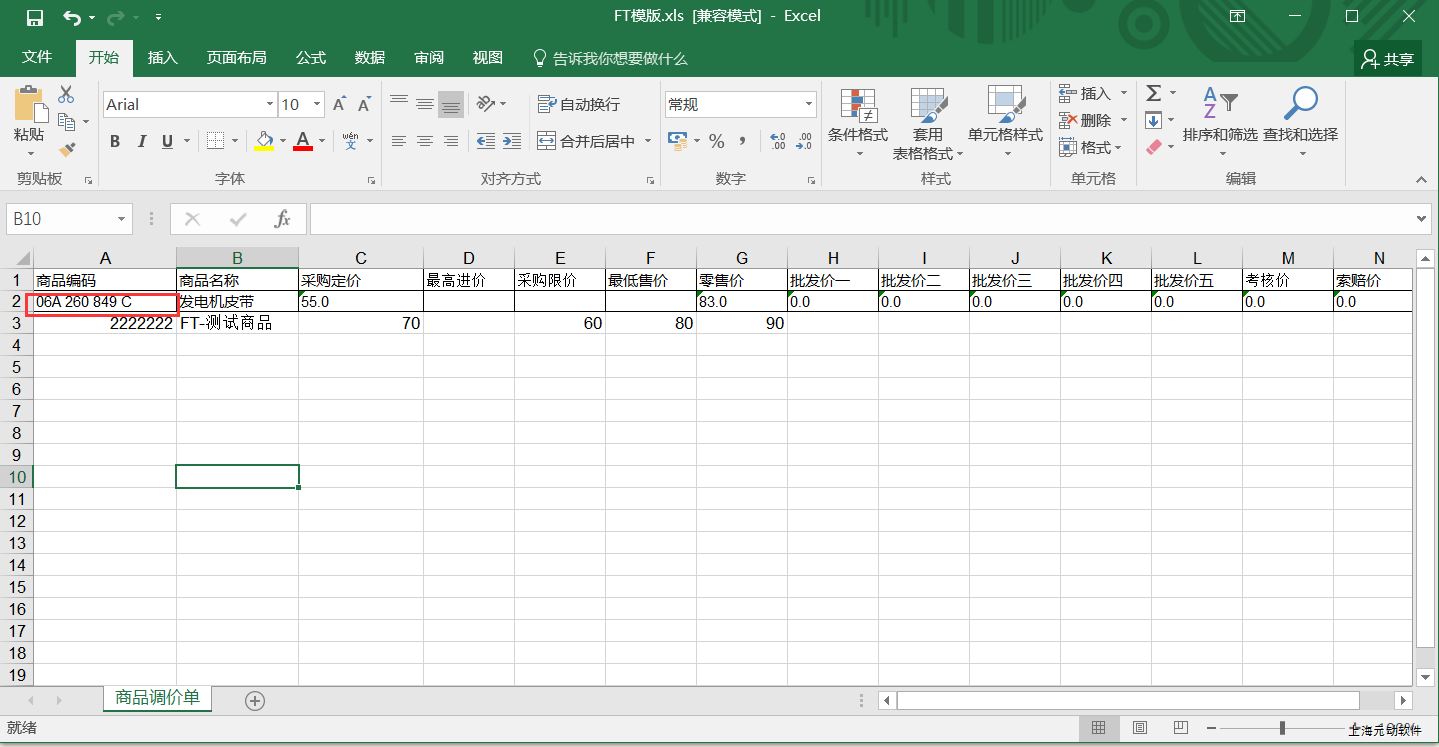The height and width of the screenshot is (747, 1439).
Task: Toggle Wrap Text option
Action: (579, 104)
